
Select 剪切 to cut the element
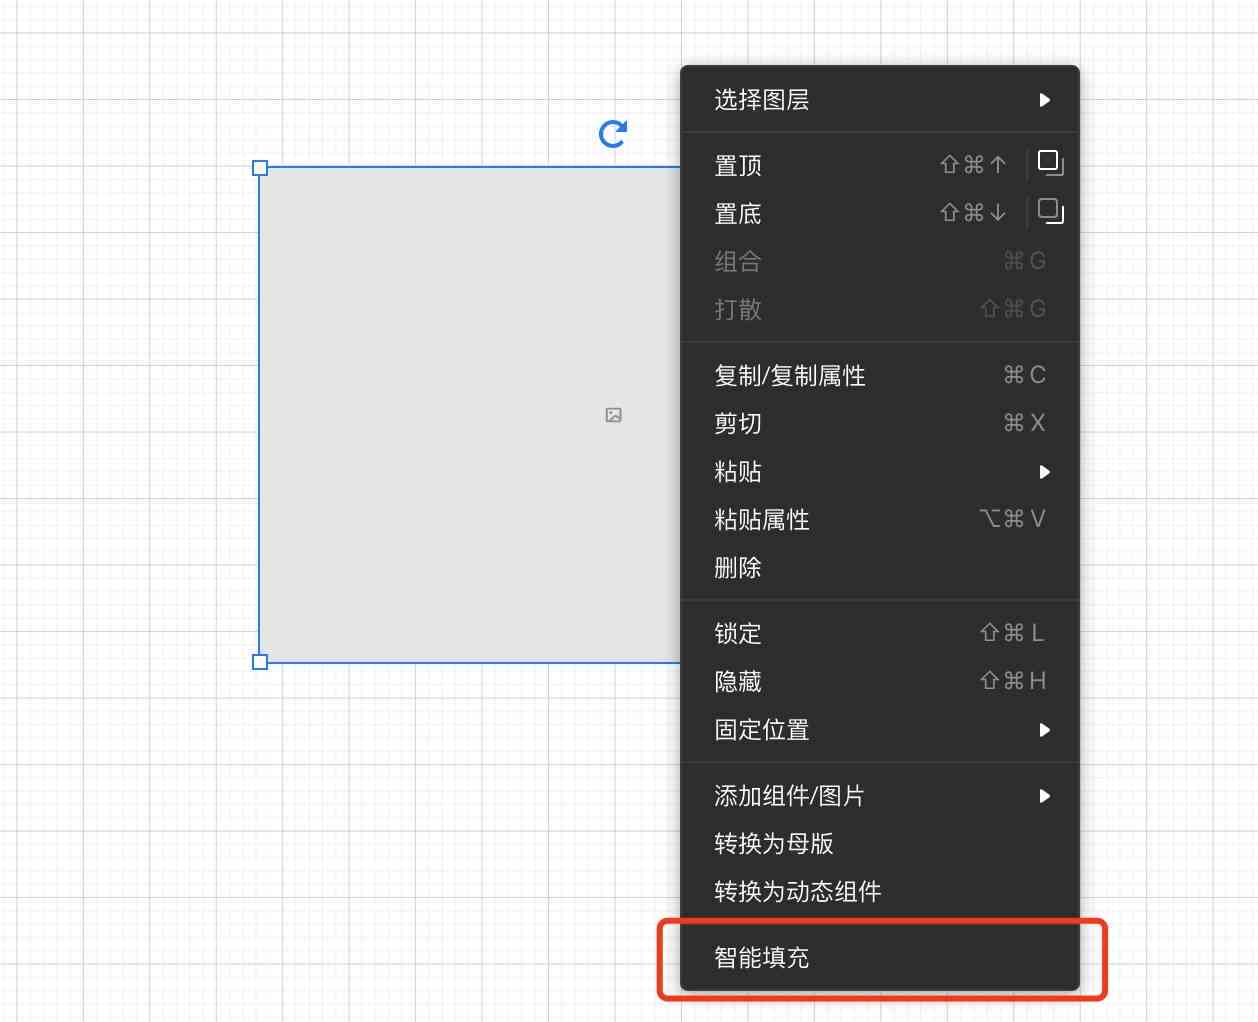point(879,424)
